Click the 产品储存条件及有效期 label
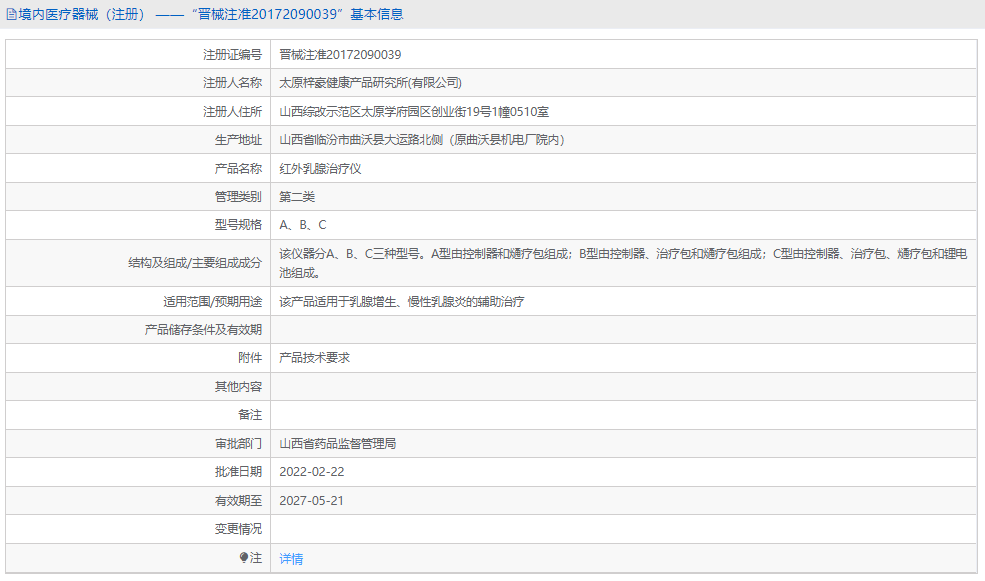 click(203, 330)
